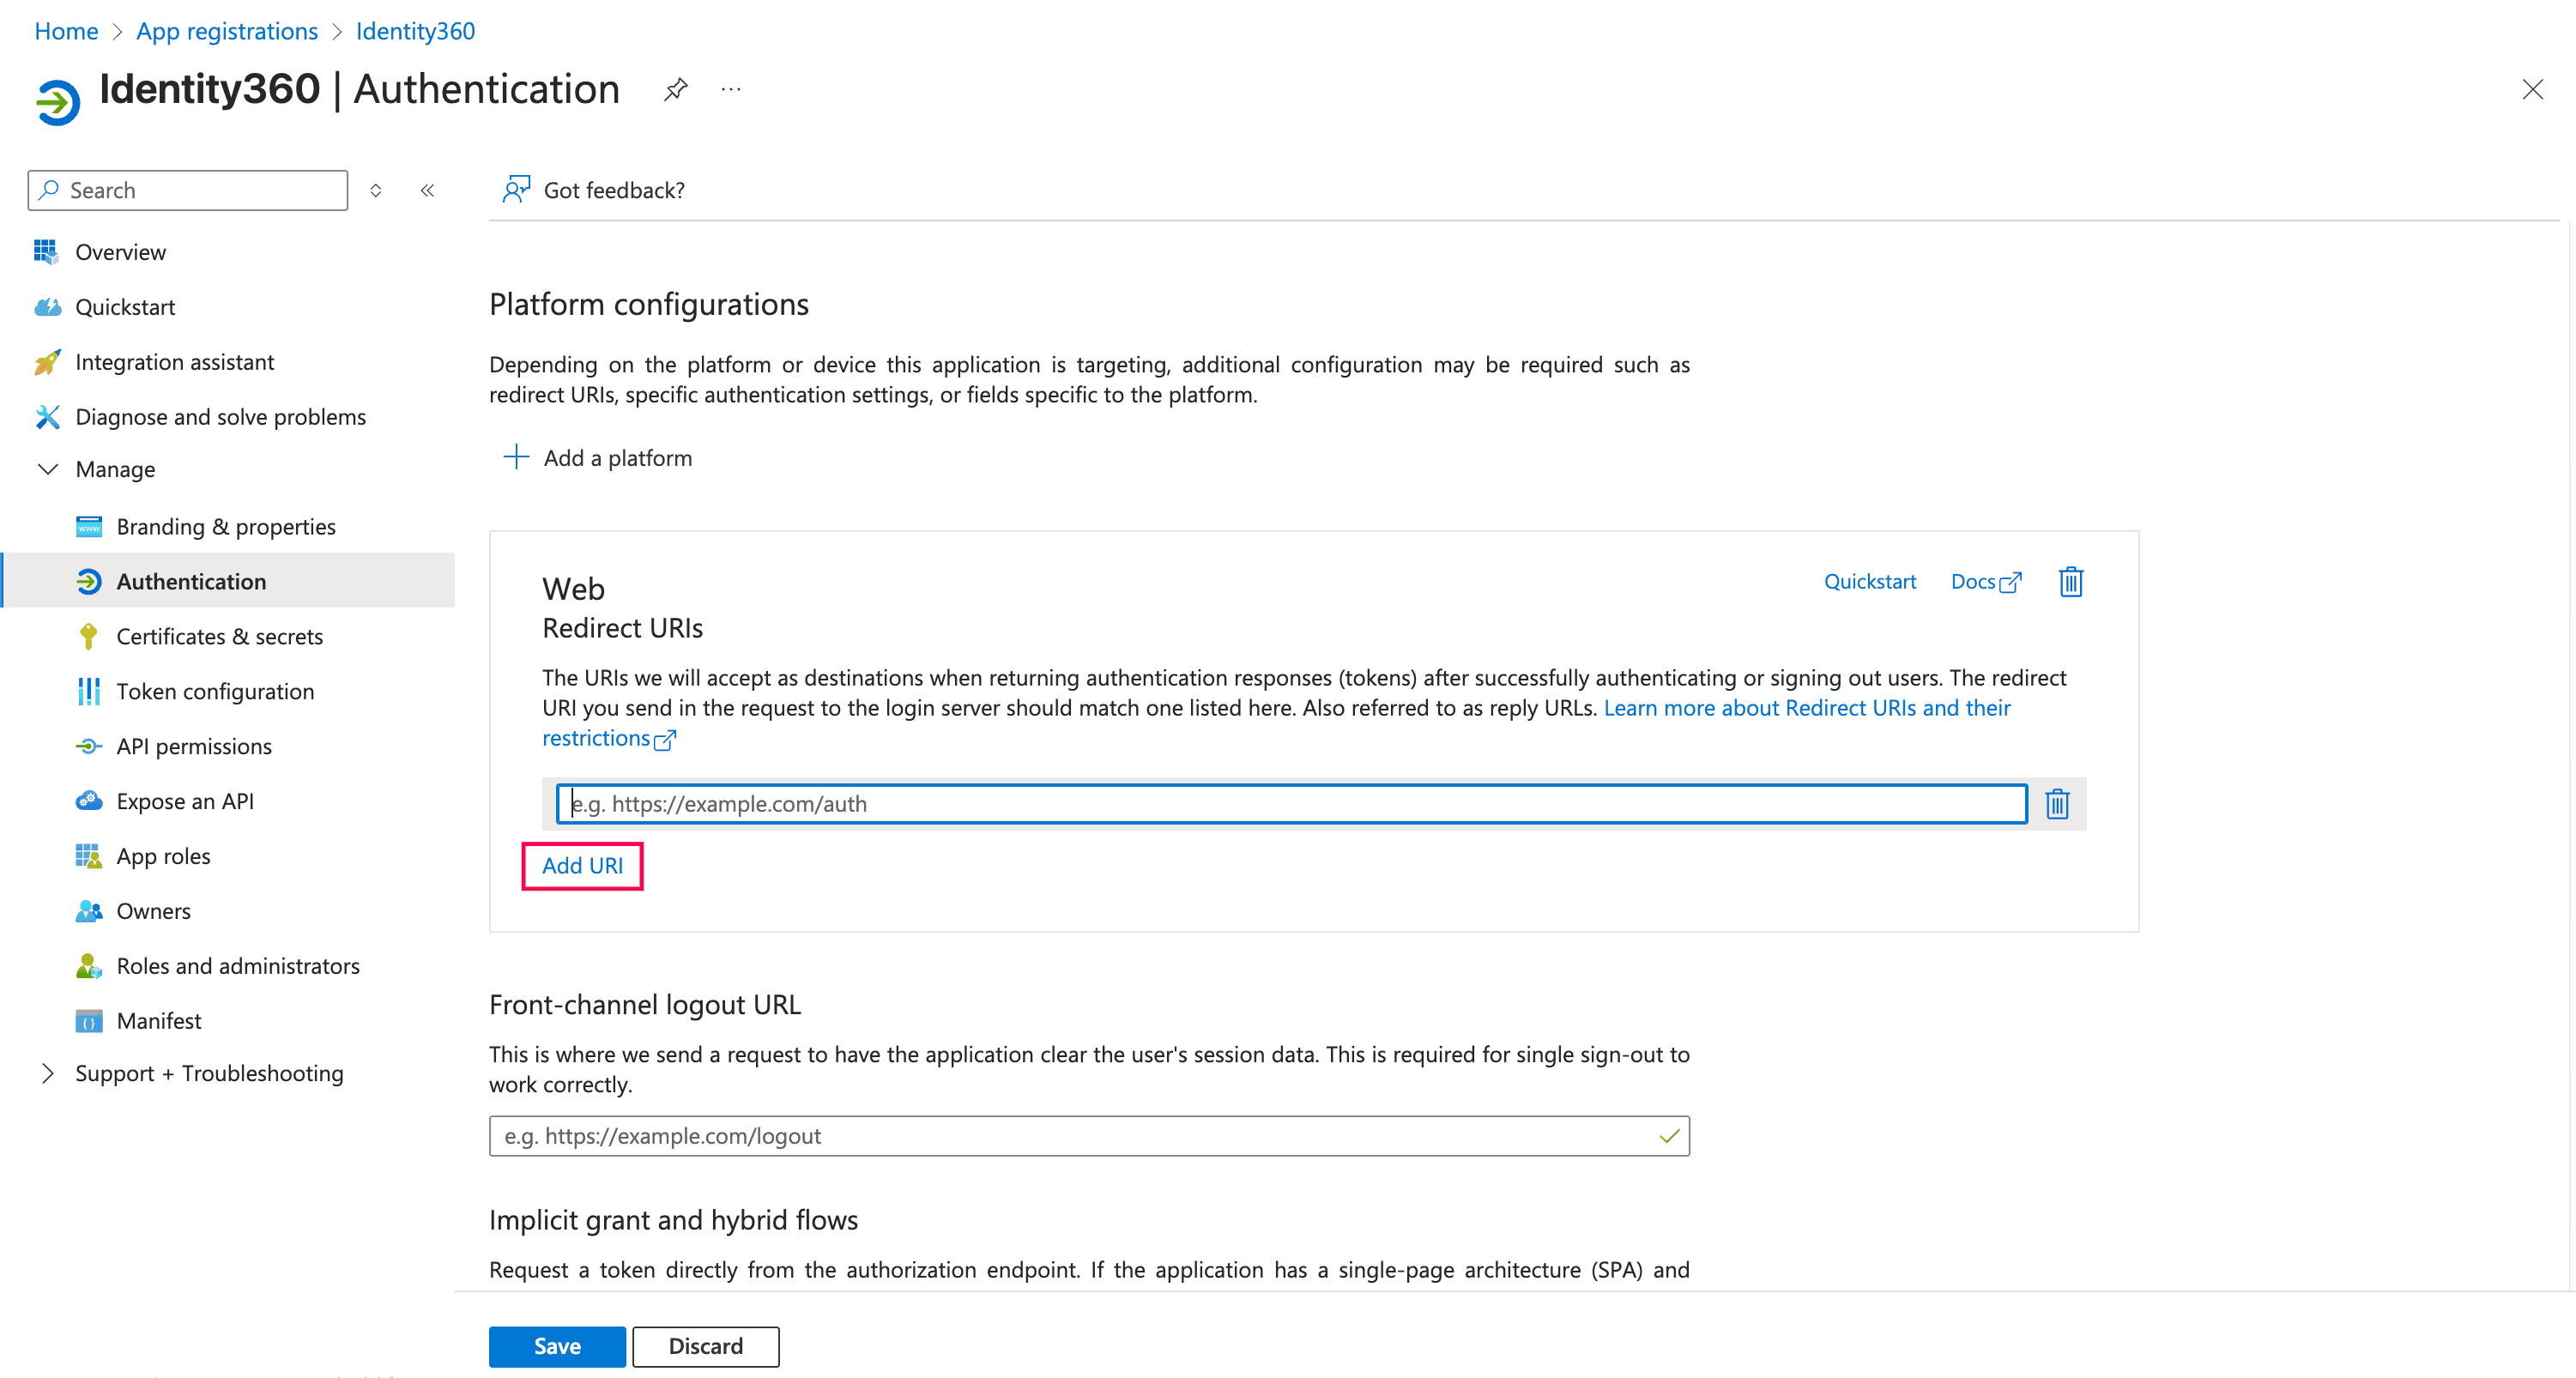The height and width of the screenshot is (1378, 2576).
Task: Save the authentication changes
Action: coord(556,1346)
